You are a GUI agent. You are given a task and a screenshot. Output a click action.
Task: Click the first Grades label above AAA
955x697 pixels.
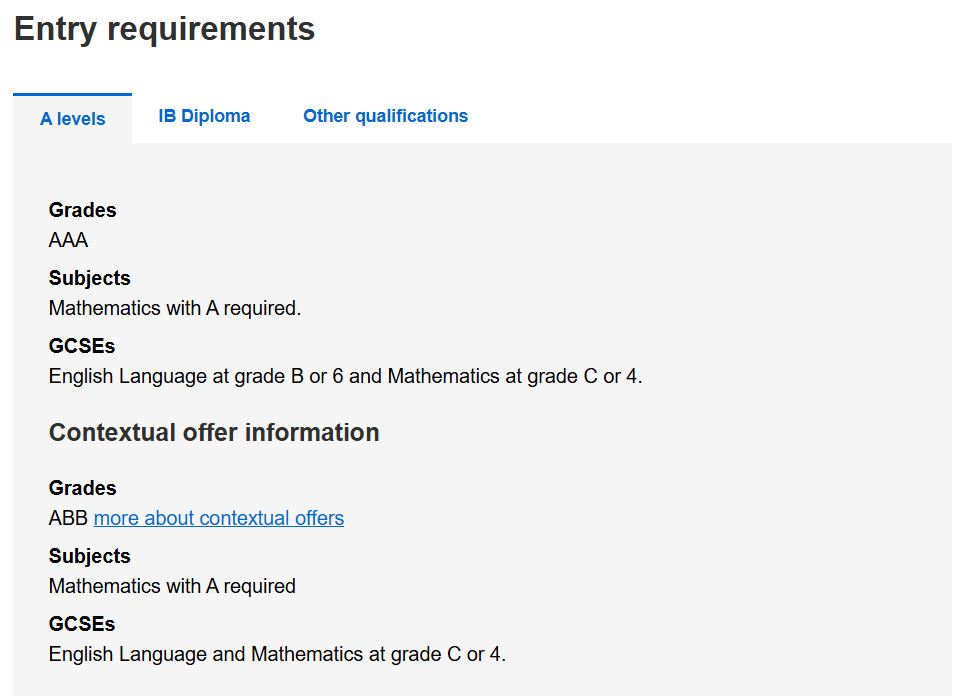(82, 210)
